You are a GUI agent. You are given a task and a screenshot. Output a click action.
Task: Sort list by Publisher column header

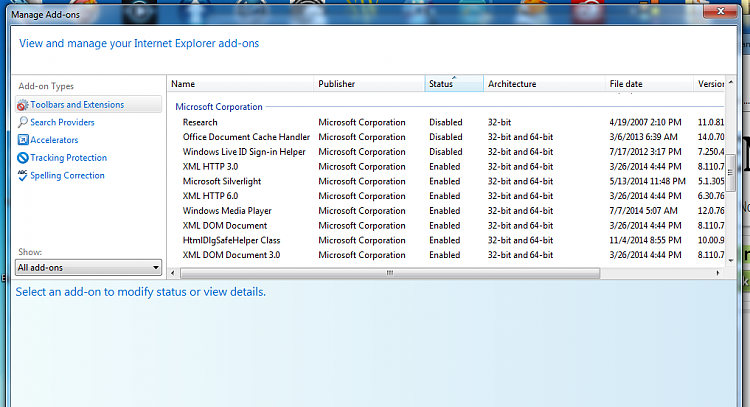[x=369, y=84]
